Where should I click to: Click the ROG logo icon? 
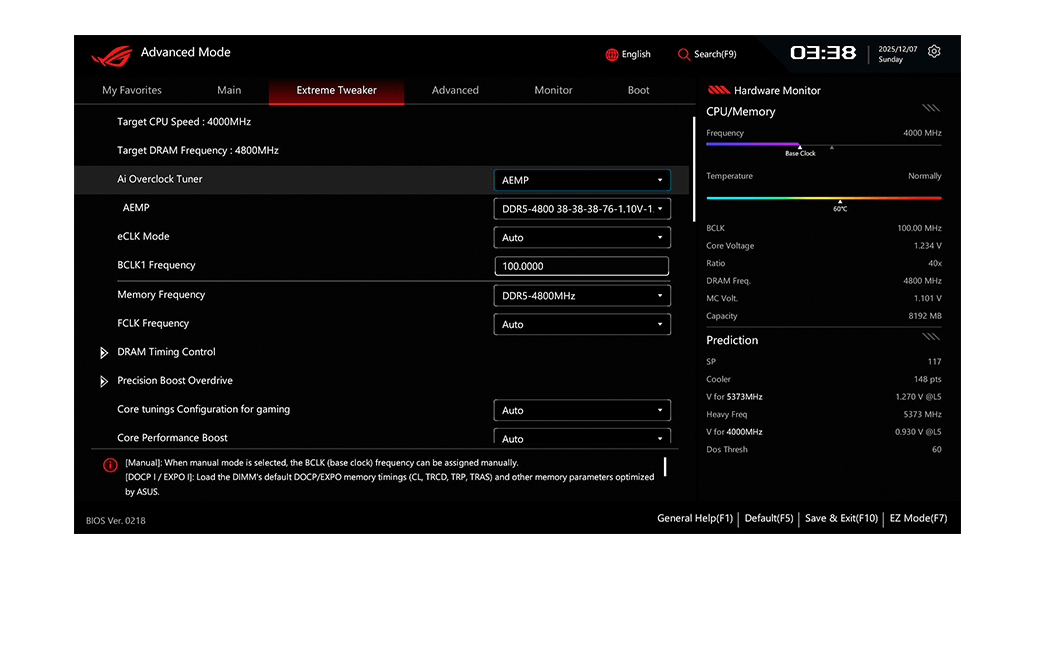[x=111, y=55]
